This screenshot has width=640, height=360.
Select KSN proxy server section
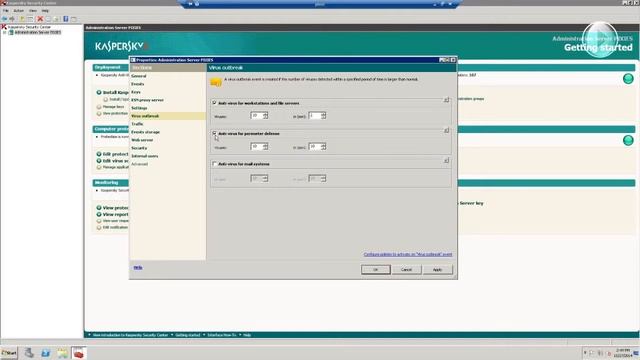[147, 100]
